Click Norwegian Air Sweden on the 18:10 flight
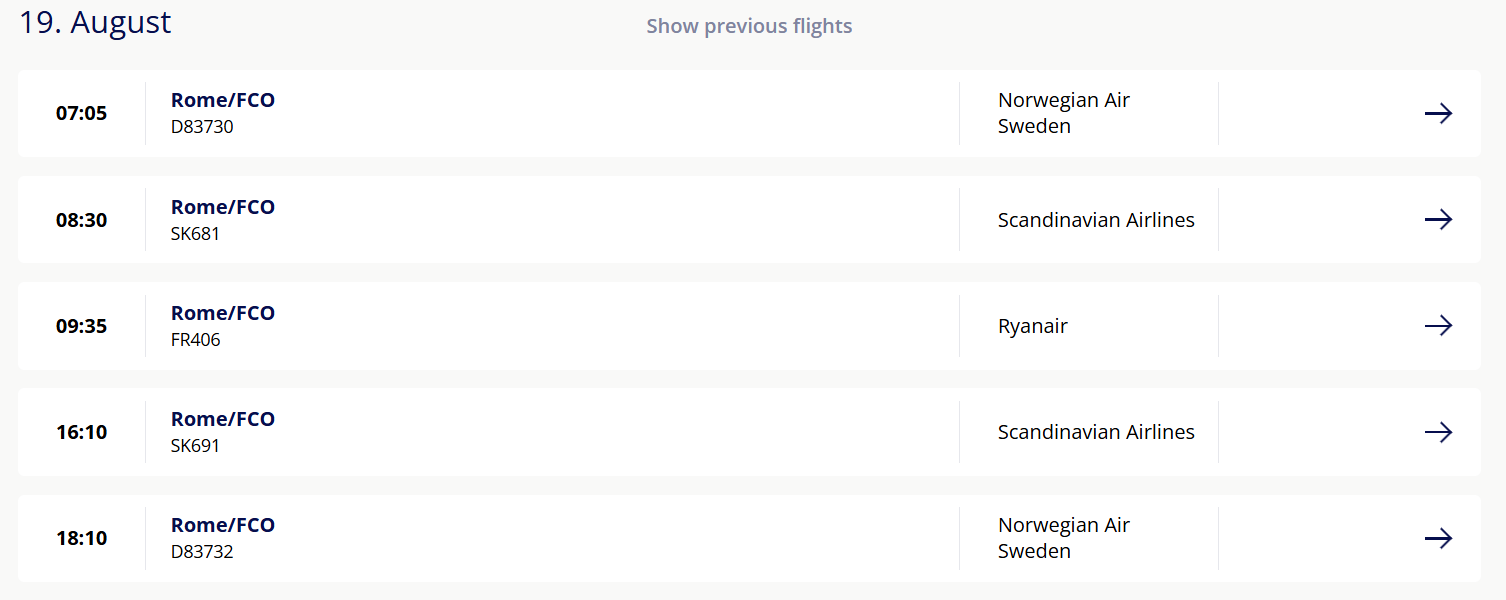The image size is (1506, 600). [1063, 538]
